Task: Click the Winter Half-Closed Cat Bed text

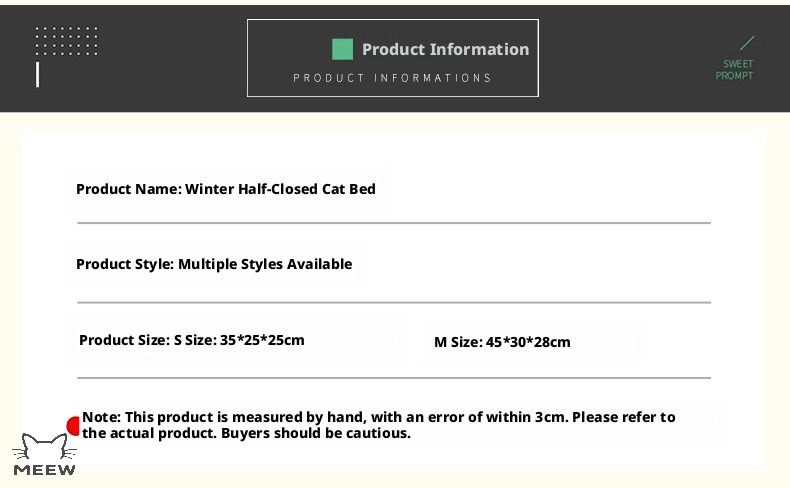Action: point(280,189)
